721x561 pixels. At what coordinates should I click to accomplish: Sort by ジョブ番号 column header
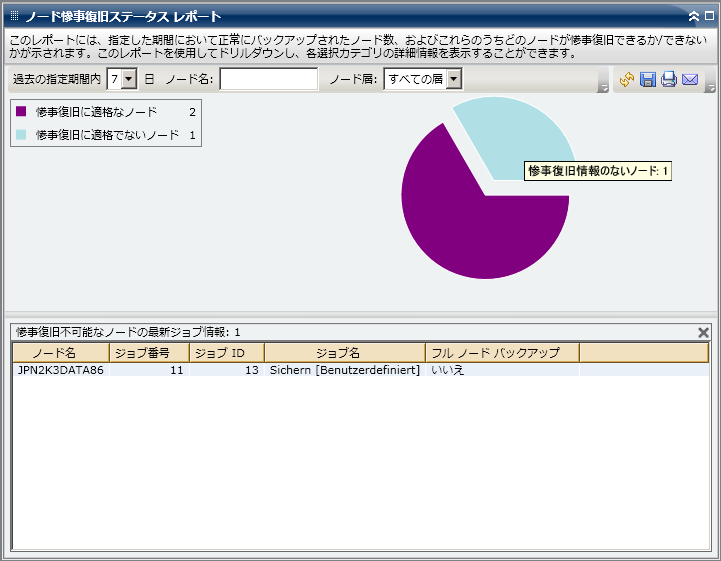coord(149,353)
